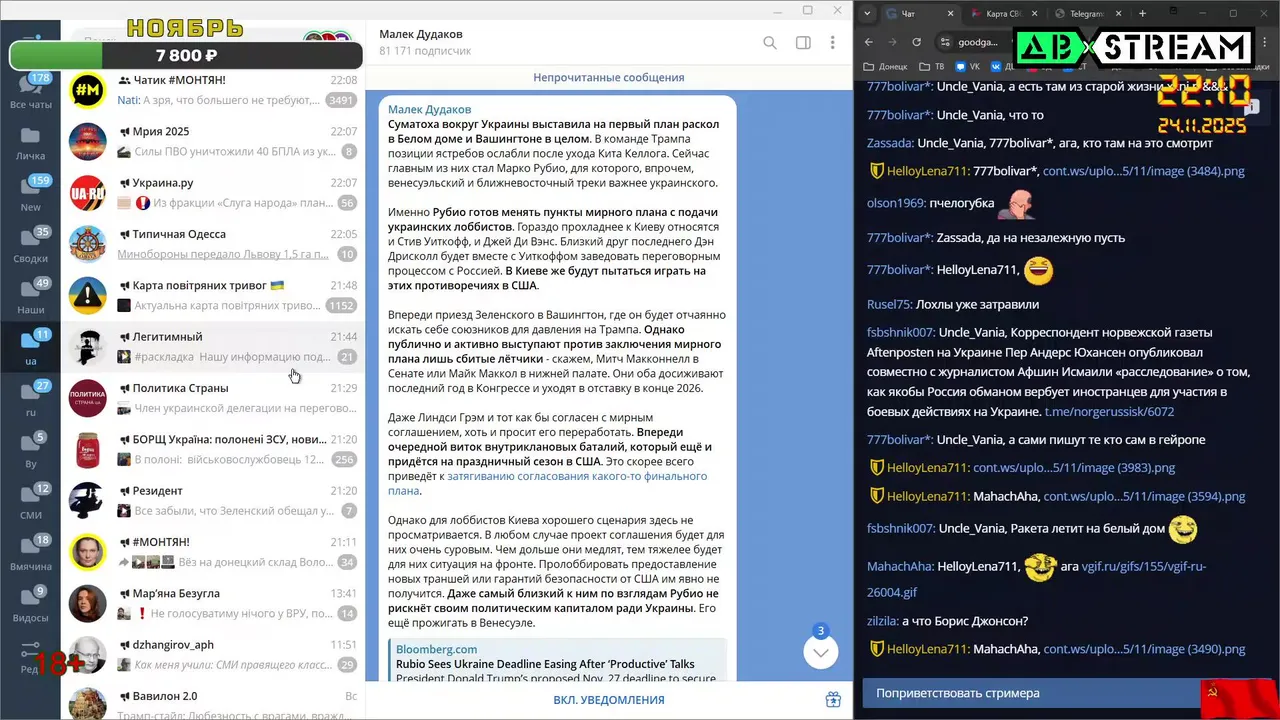Open the 'Типичная Одесса' channel

[x=213, y=244]
